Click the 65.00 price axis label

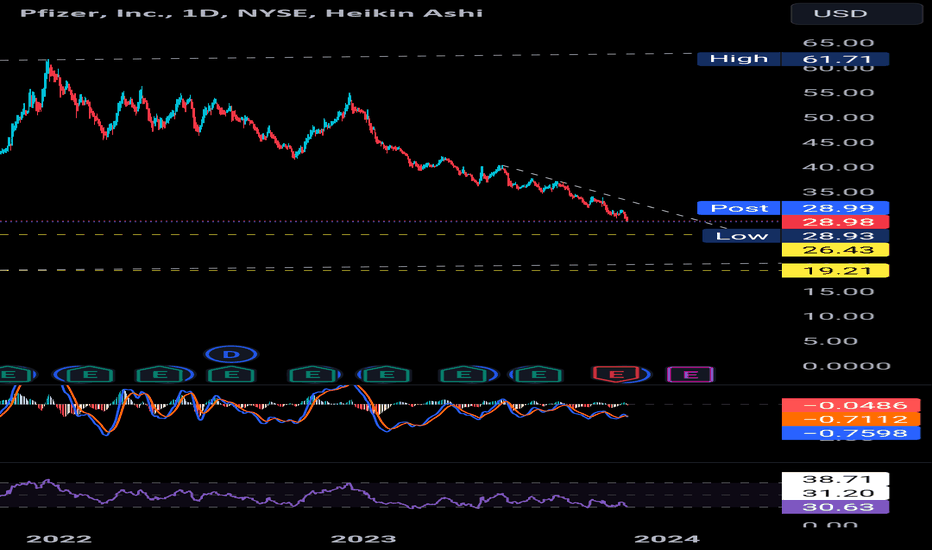(x=838, y=43)
